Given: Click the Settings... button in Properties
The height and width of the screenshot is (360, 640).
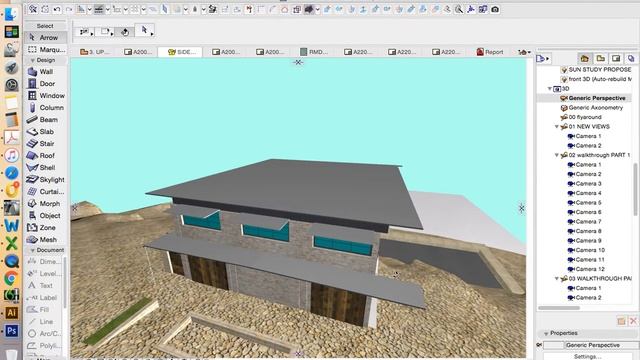Looking at the screenshot, I should (x=587, y=357).
